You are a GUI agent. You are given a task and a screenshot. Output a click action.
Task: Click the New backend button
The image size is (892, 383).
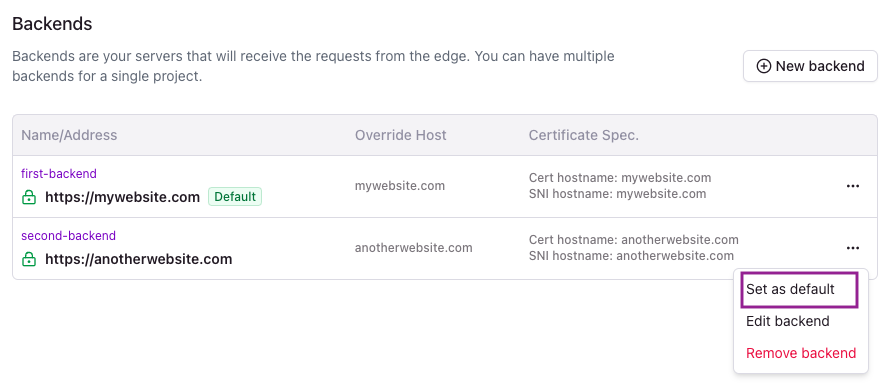(x=810, y=66)
